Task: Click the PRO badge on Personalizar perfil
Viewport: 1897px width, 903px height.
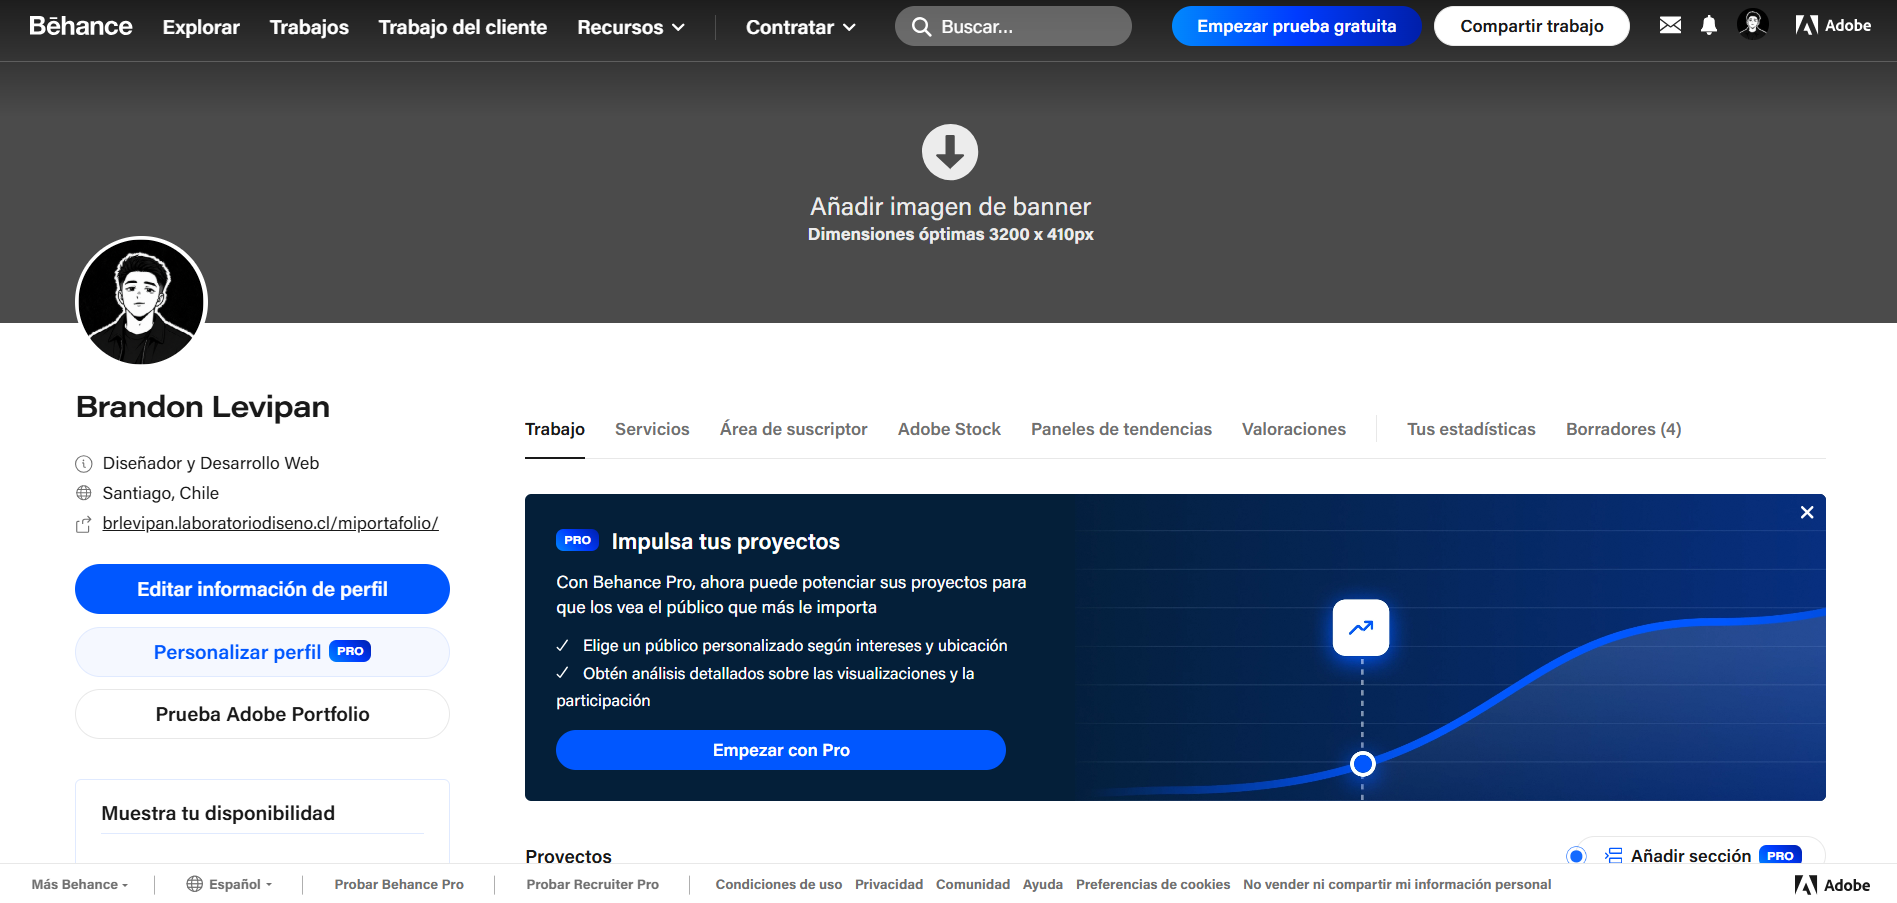Action: pyautogui.click(x=350, y=651)
